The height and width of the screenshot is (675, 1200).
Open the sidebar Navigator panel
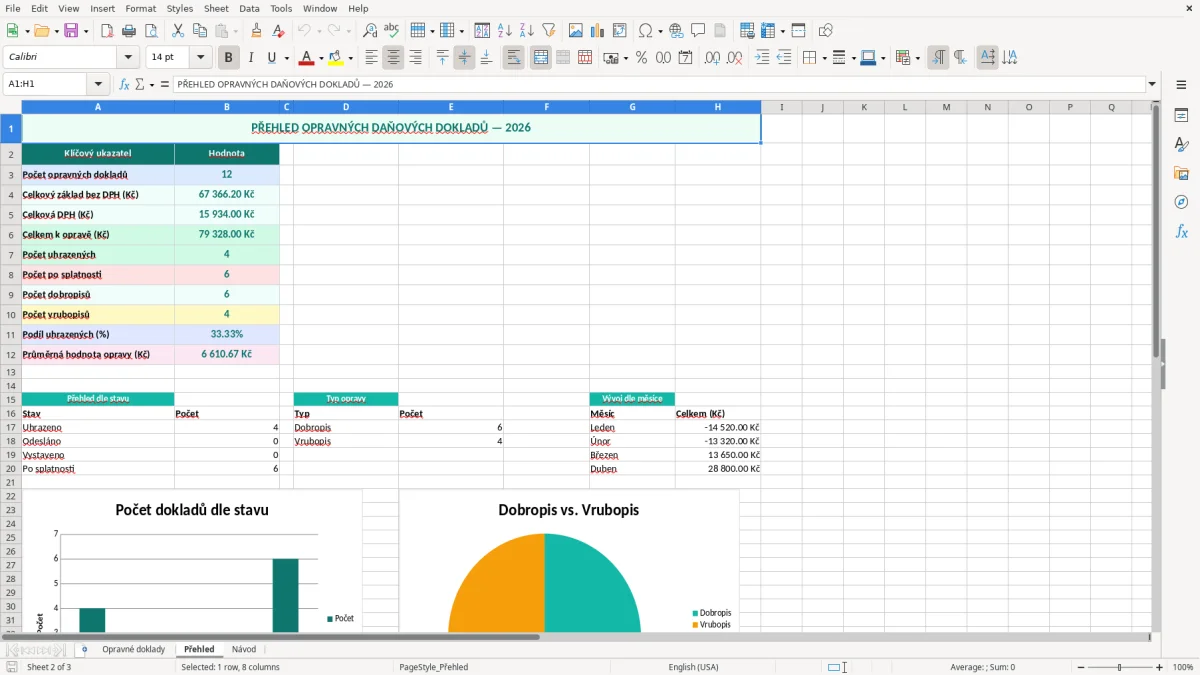[x=1181, y=202]
